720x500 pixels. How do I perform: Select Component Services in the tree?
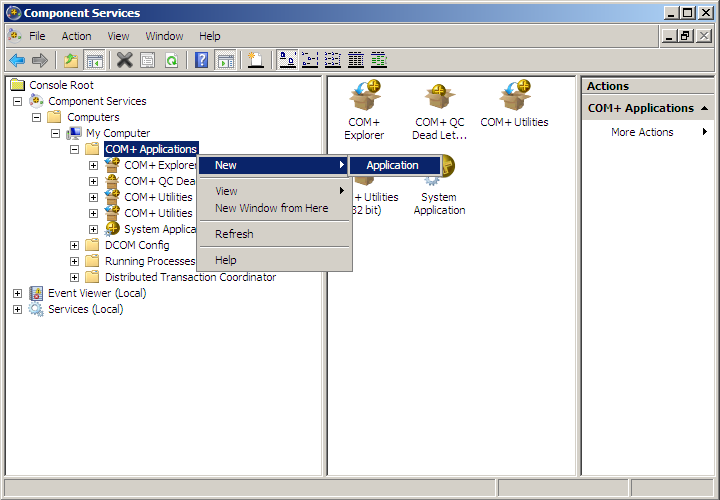(97, 101)
